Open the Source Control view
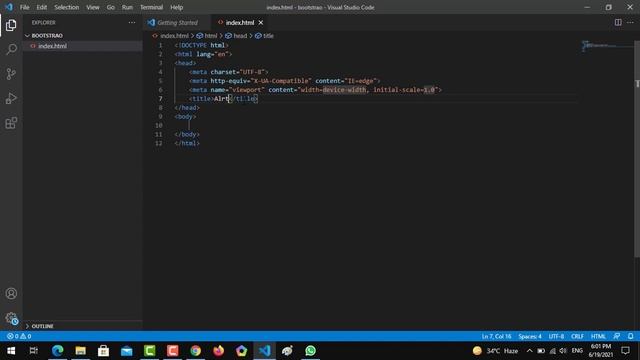 tap(11, 74)
